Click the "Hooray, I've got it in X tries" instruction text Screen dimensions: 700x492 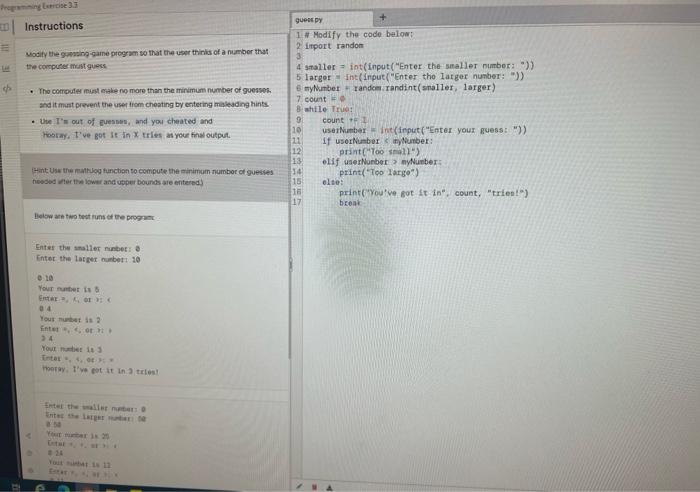pyautogui.click(x=102, y=135)
